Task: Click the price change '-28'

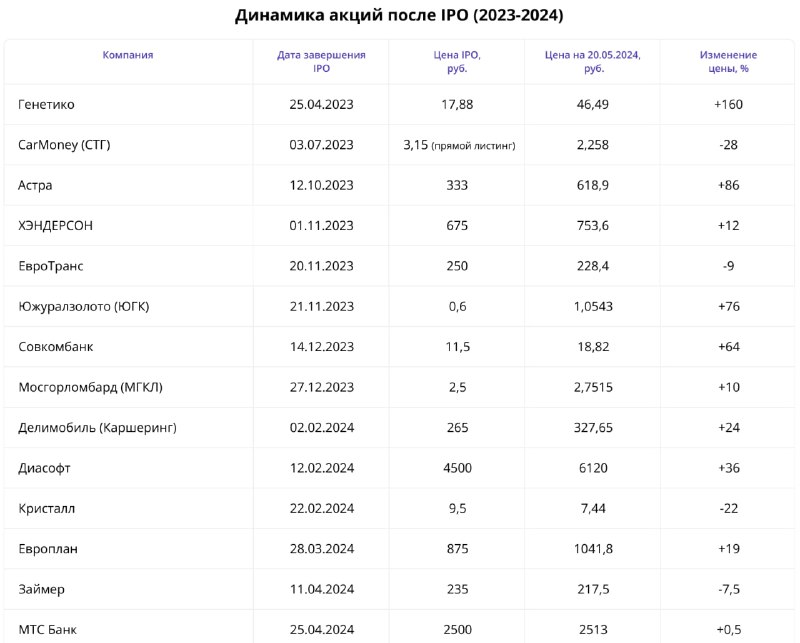Action: pos(728,145)
